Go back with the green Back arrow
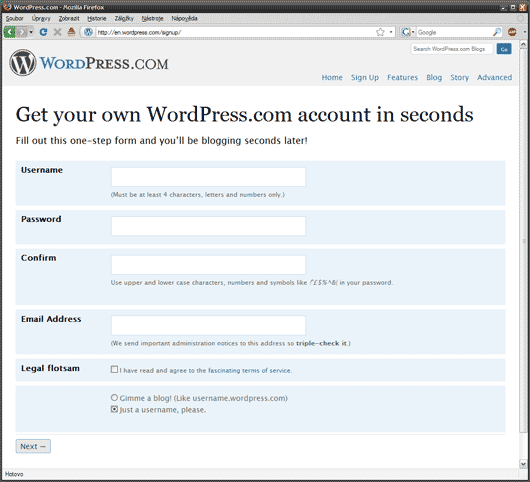The image size is (530, 482). click(9, 32)
